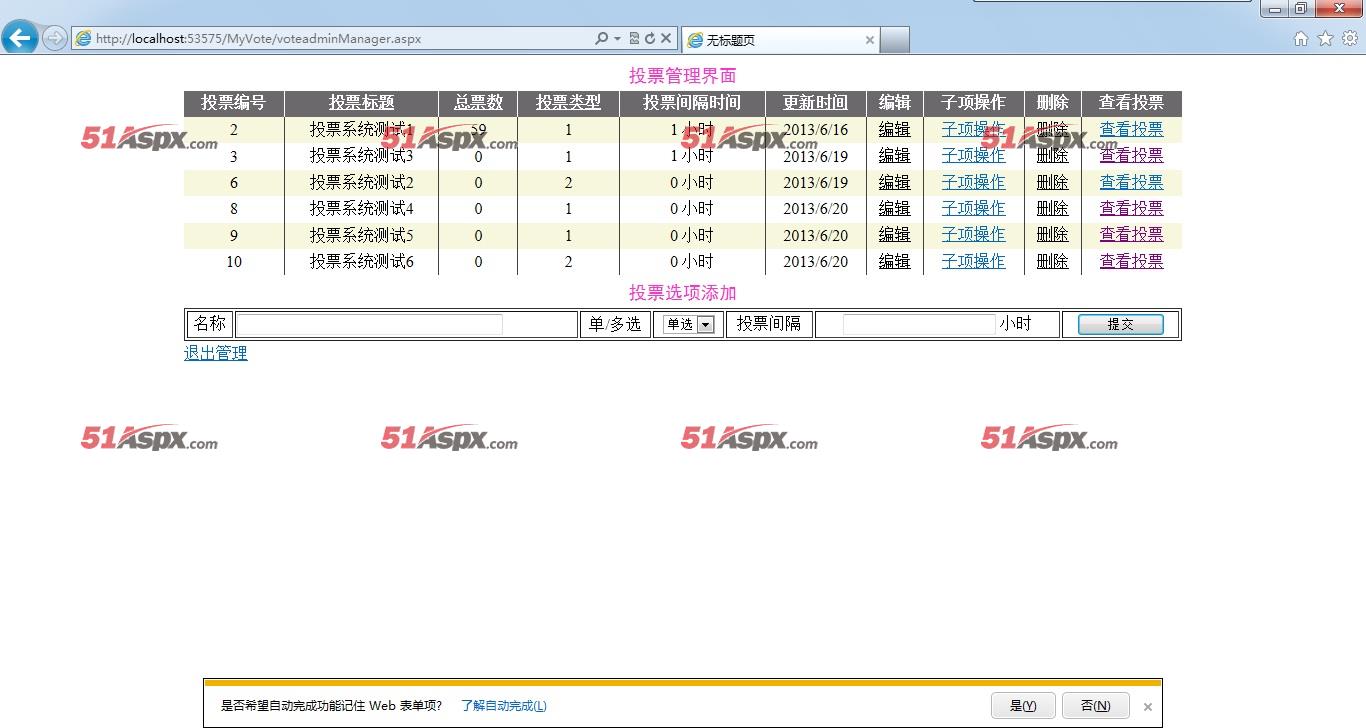Viewport: 1366px width, 728px height.
Task: Toggle compatibility view icon in address bar
Action: 634,39
